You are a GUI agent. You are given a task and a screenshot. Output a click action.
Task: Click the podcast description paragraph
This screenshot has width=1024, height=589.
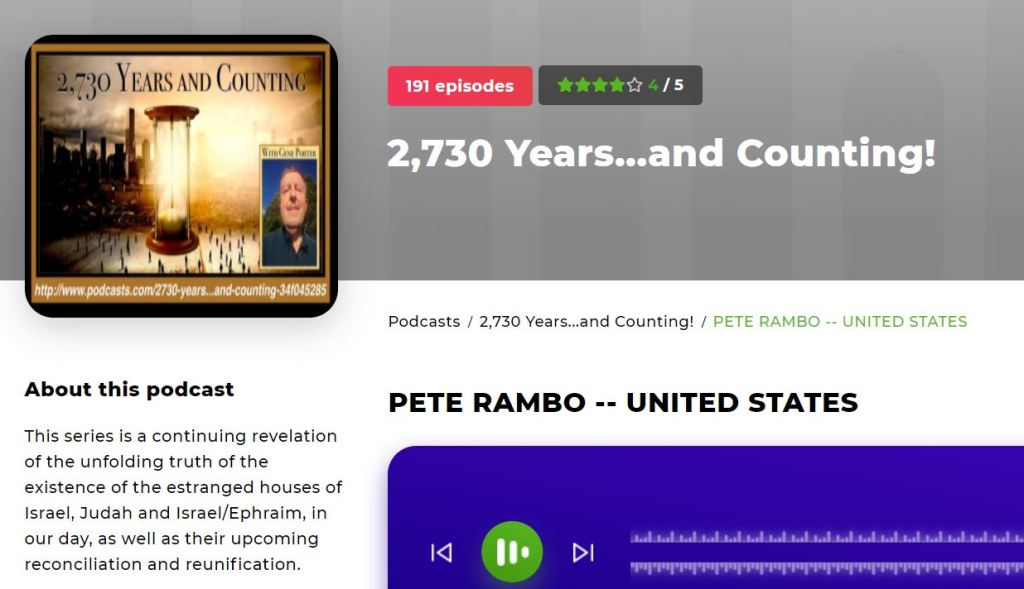184,500
